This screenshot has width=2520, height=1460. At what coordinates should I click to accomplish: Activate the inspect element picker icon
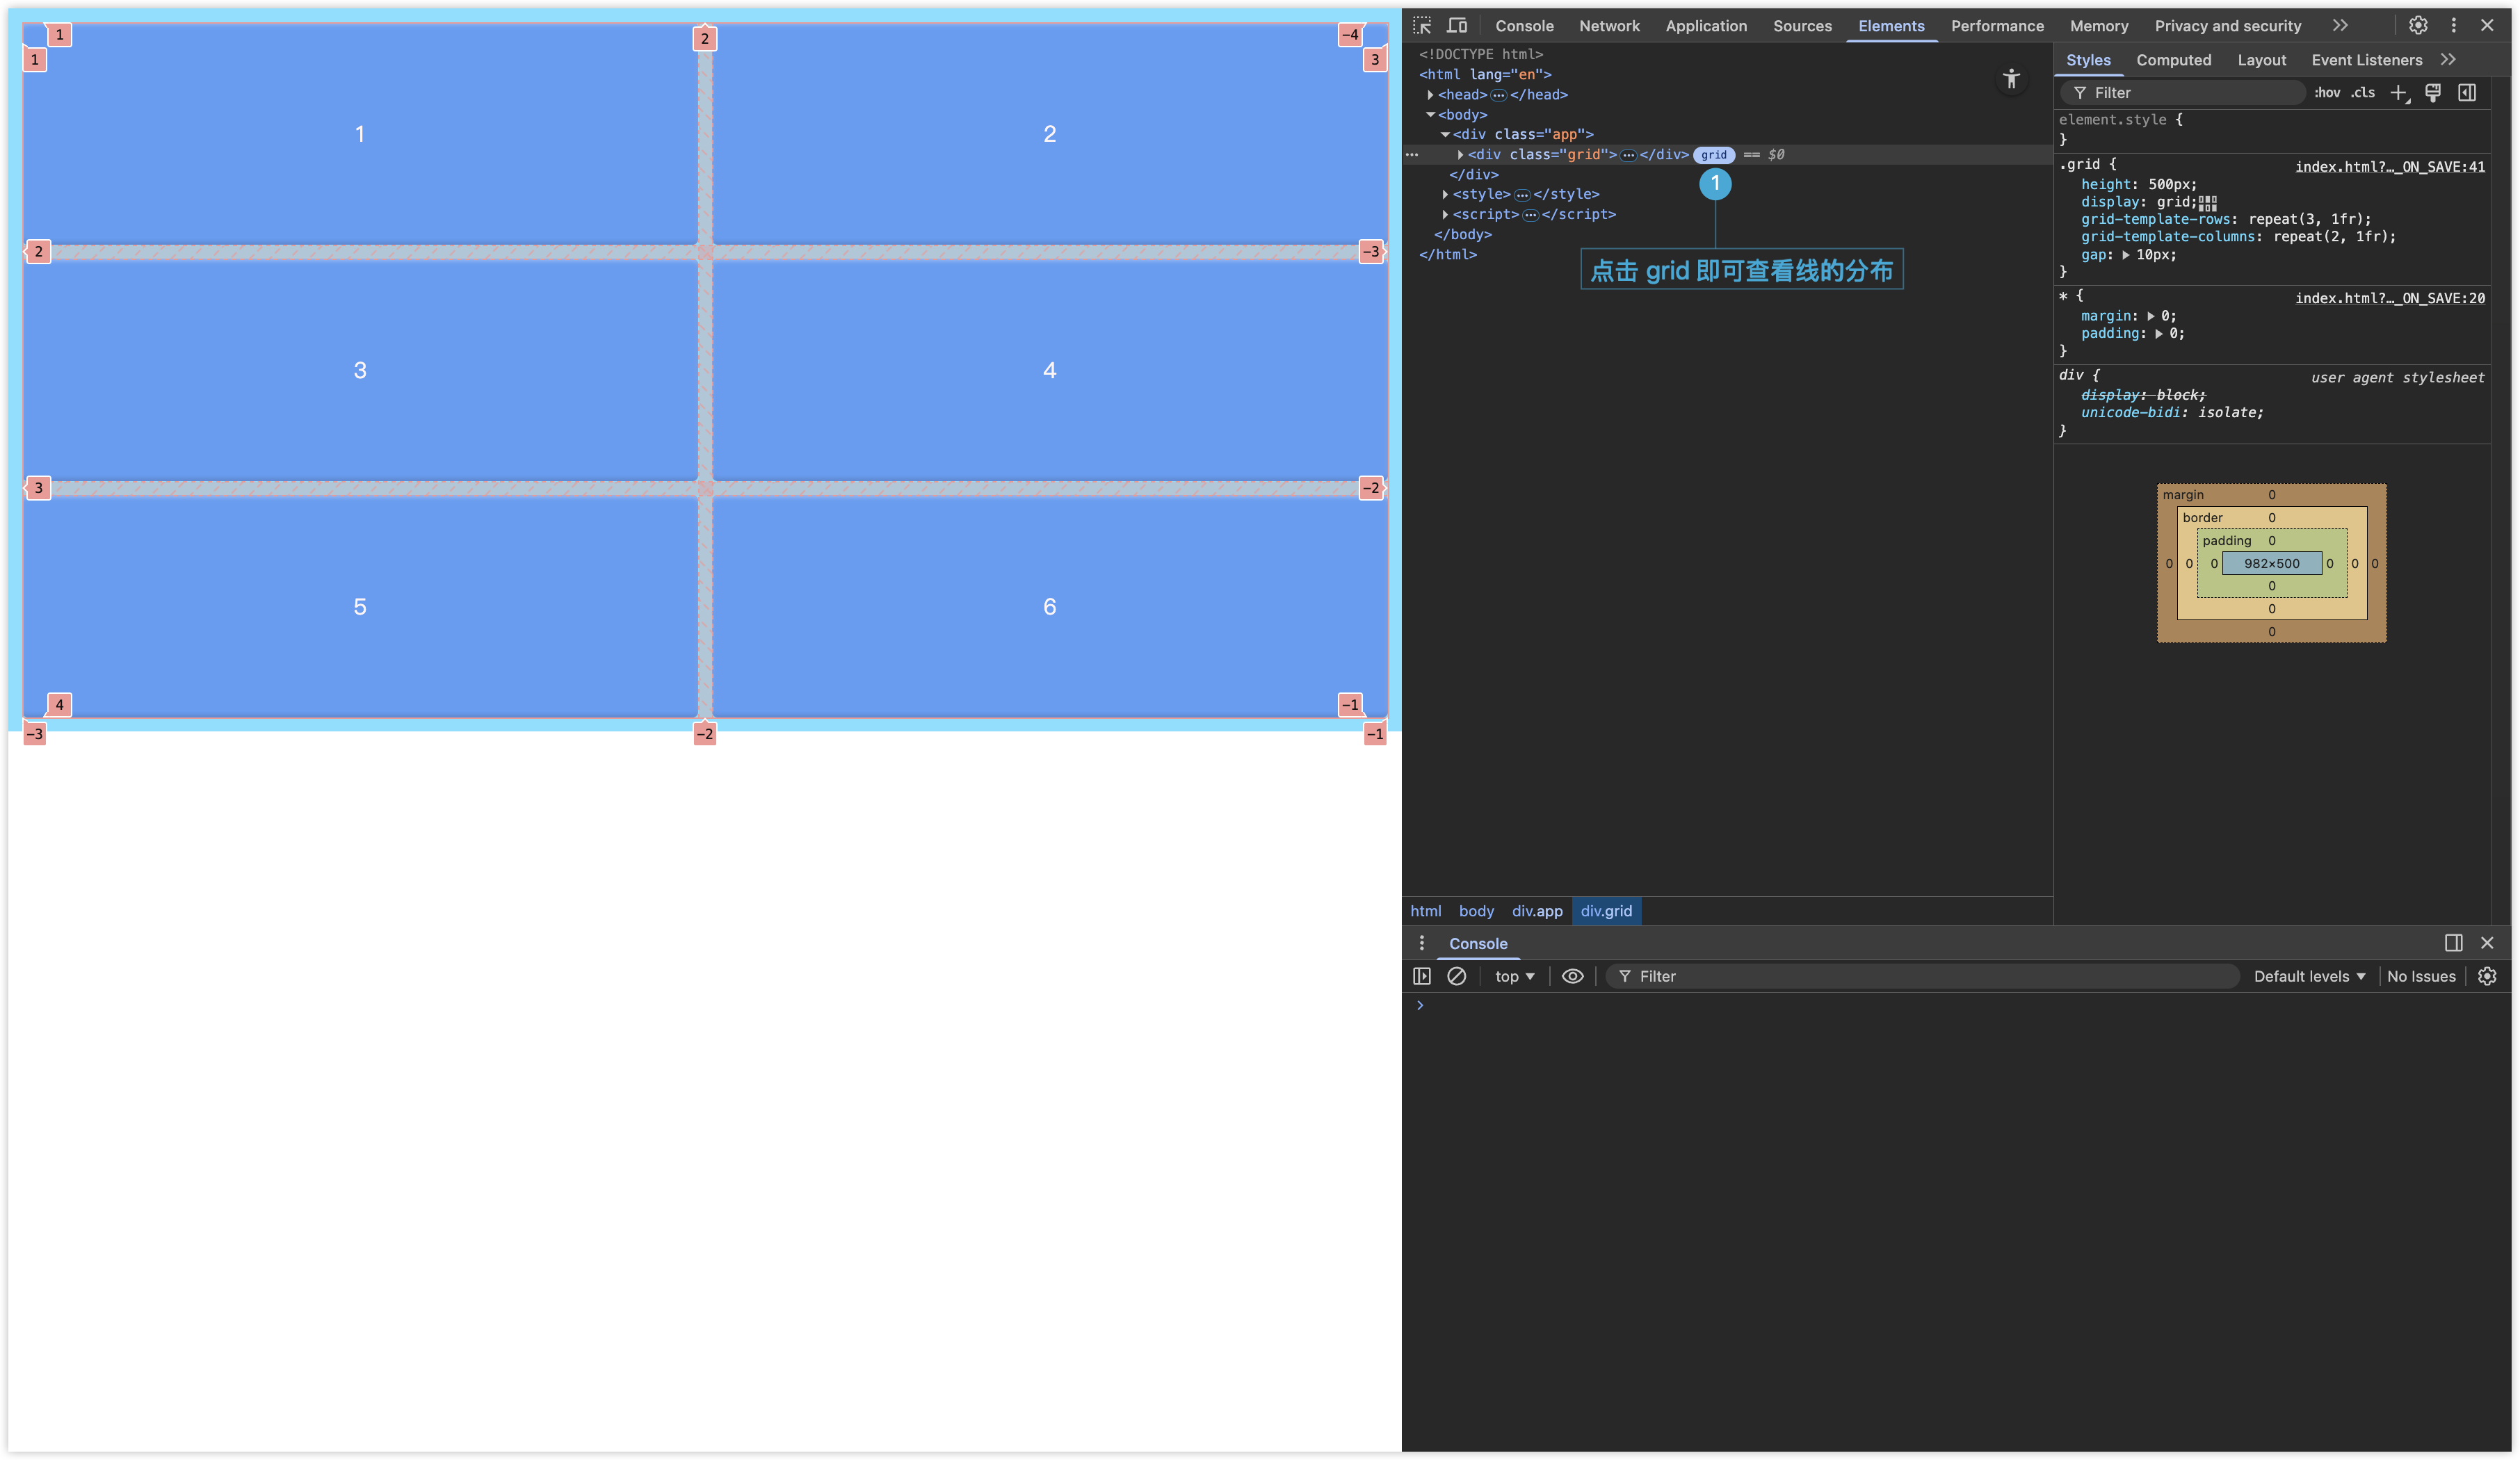1422,26
